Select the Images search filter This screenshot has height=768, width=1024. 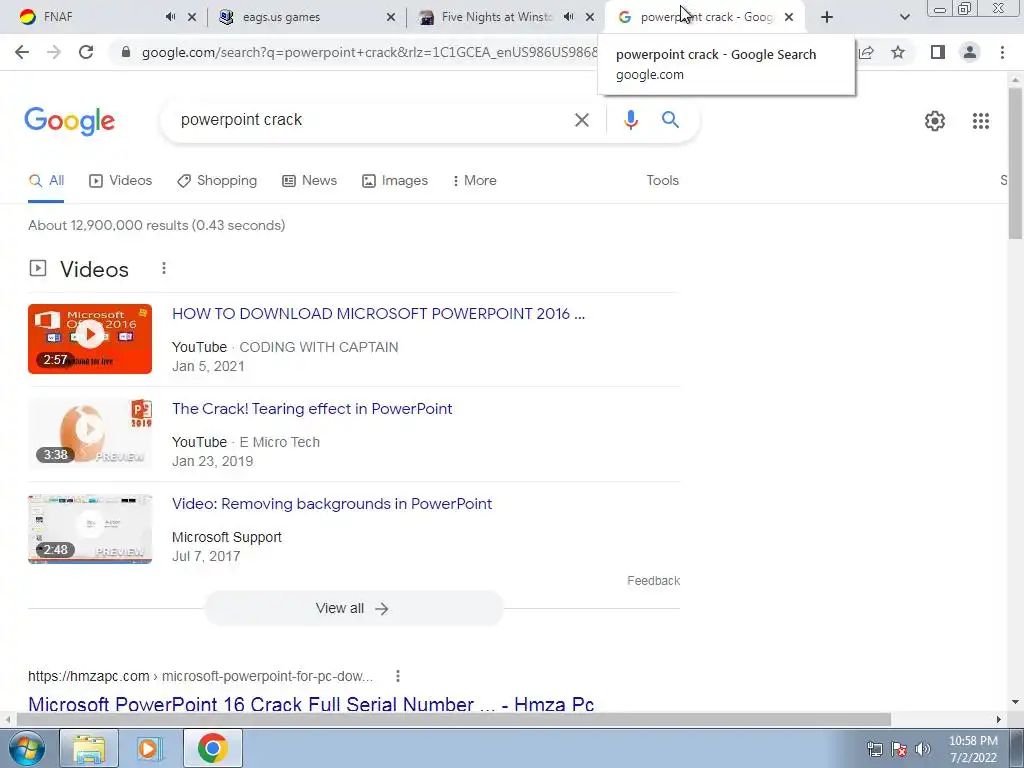point(395,181)
